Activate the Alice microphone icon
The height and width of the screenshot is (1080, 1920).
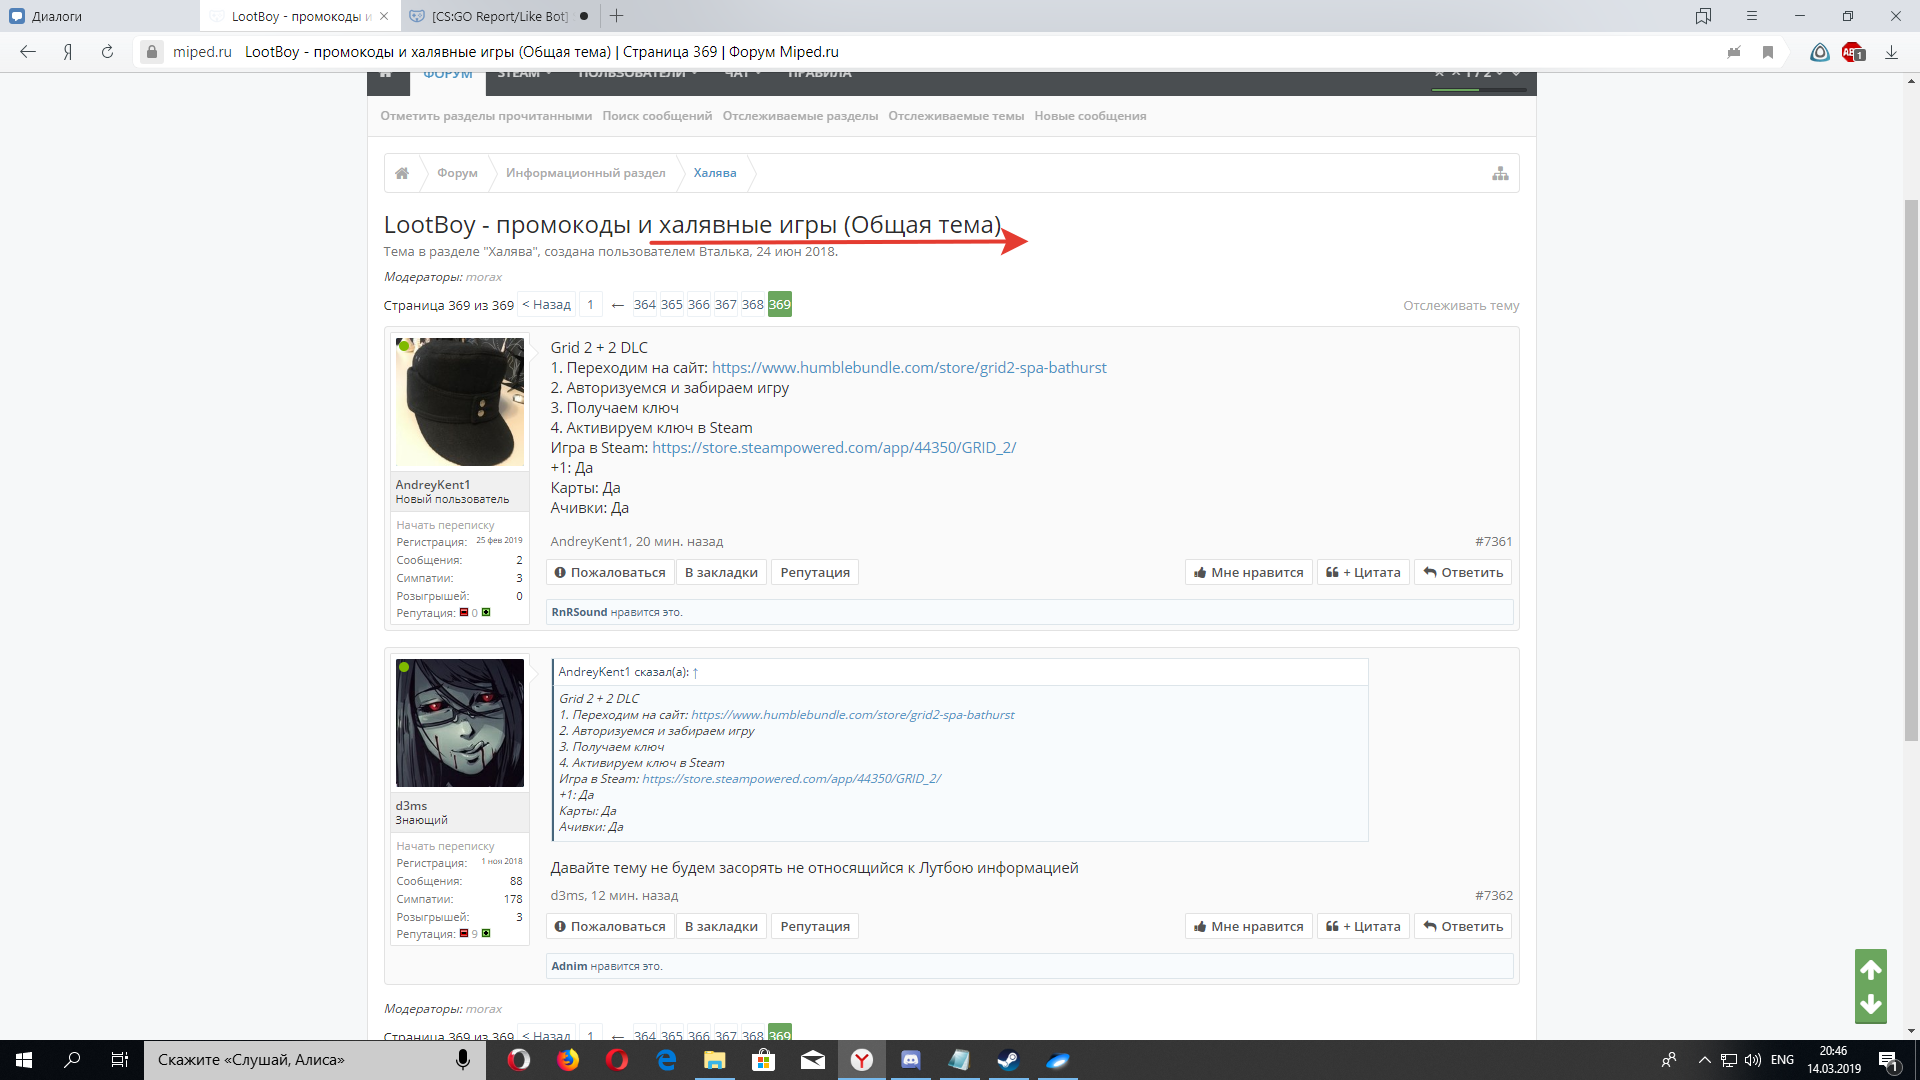pos(463,1060)
